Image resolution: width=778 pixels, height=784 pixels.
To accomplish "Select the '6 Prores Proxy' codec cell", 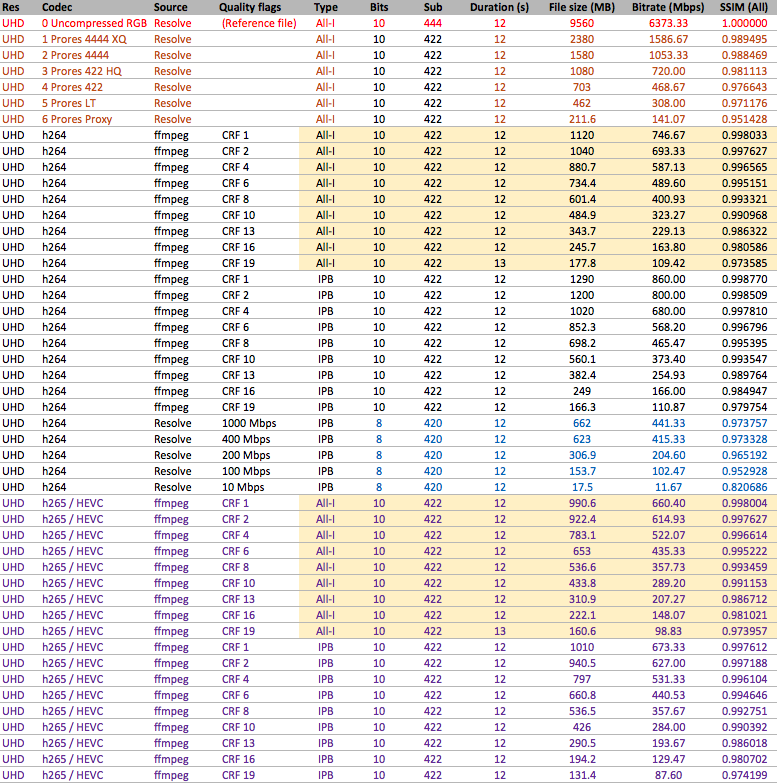I will click(x=77, y=120).
